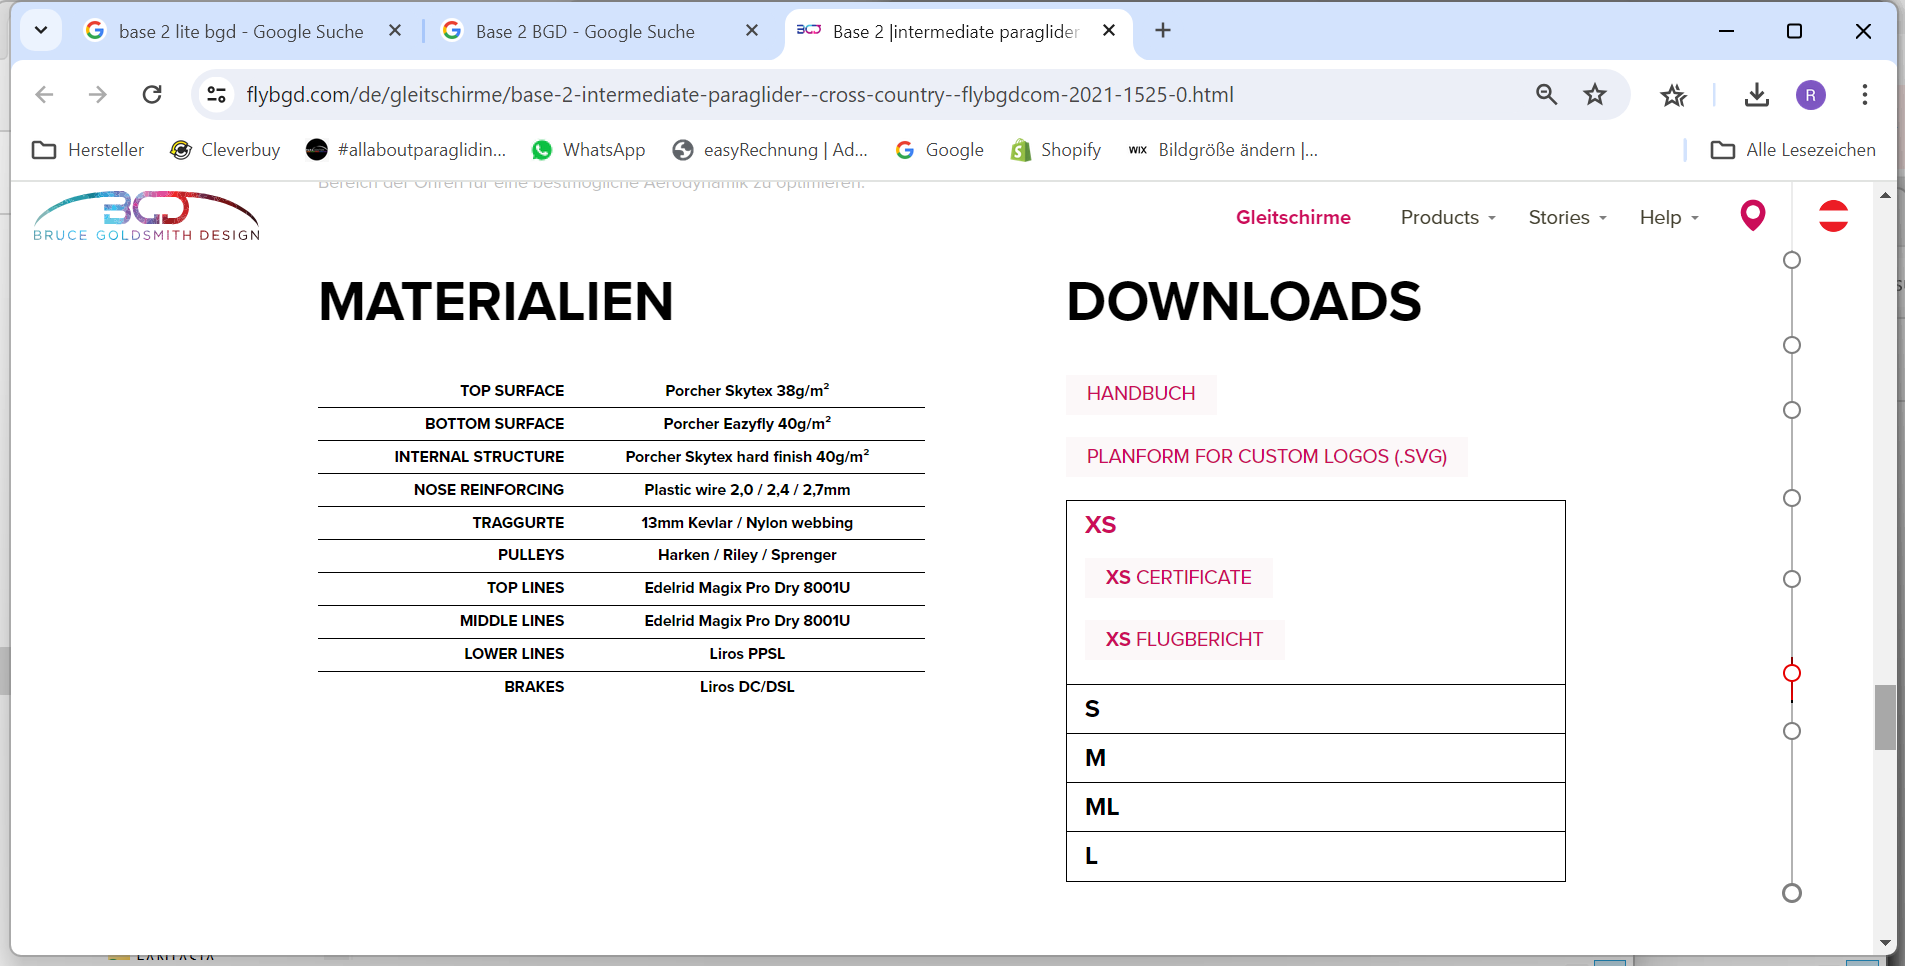
Task: Open the Gleitschirme menu item
Action: click(1293, 217)
